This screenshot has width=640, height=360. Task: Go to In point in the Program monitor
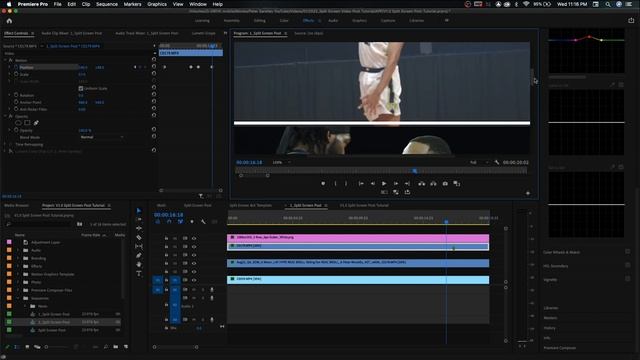361,184
